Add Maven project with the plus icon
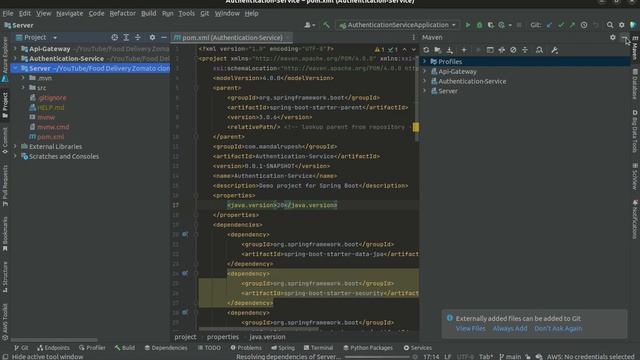 pos(464,50)
